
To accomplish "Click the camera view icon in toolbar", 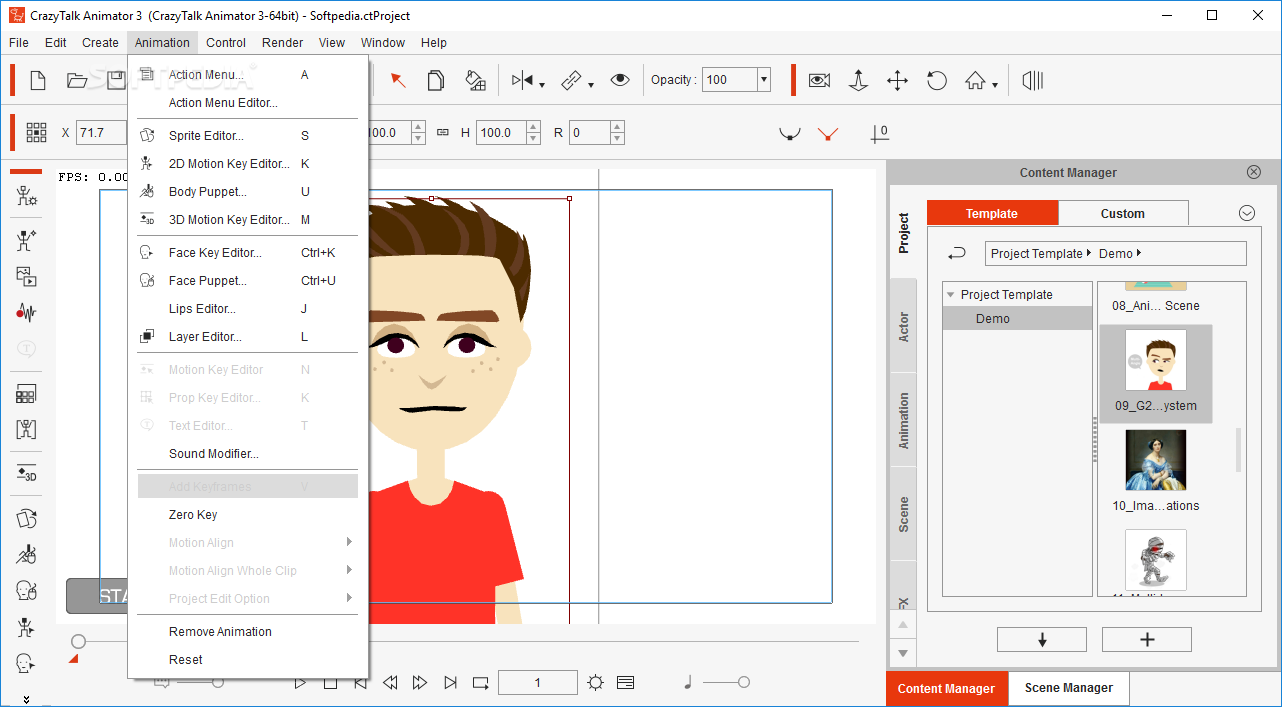I will click(819, 81).
